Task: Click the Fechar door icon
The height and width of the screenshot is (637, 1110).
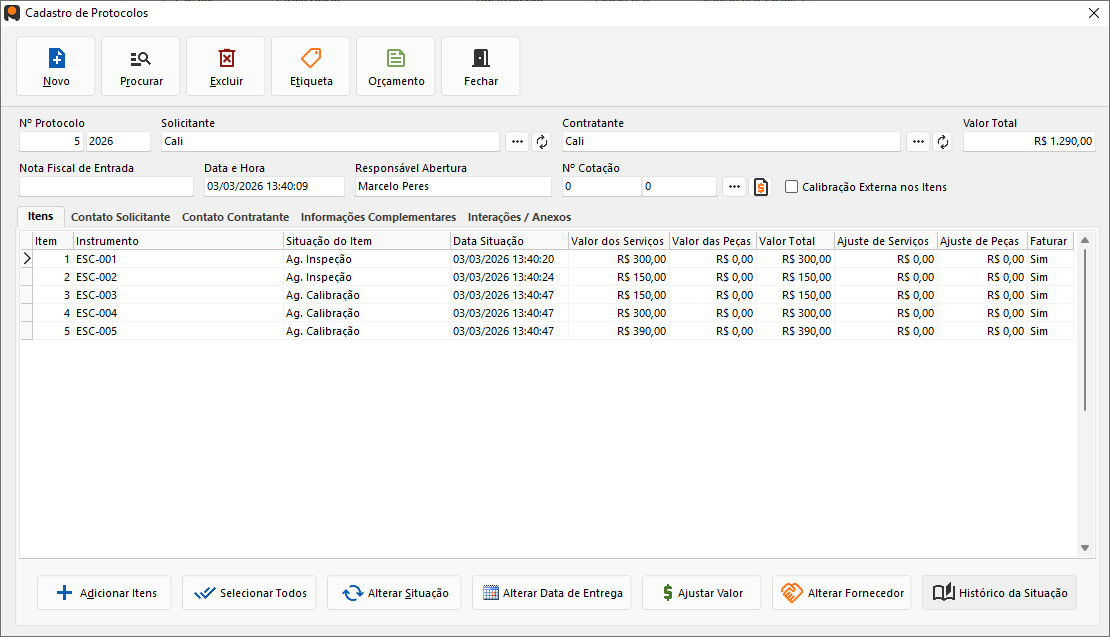Action: [481, 58]
